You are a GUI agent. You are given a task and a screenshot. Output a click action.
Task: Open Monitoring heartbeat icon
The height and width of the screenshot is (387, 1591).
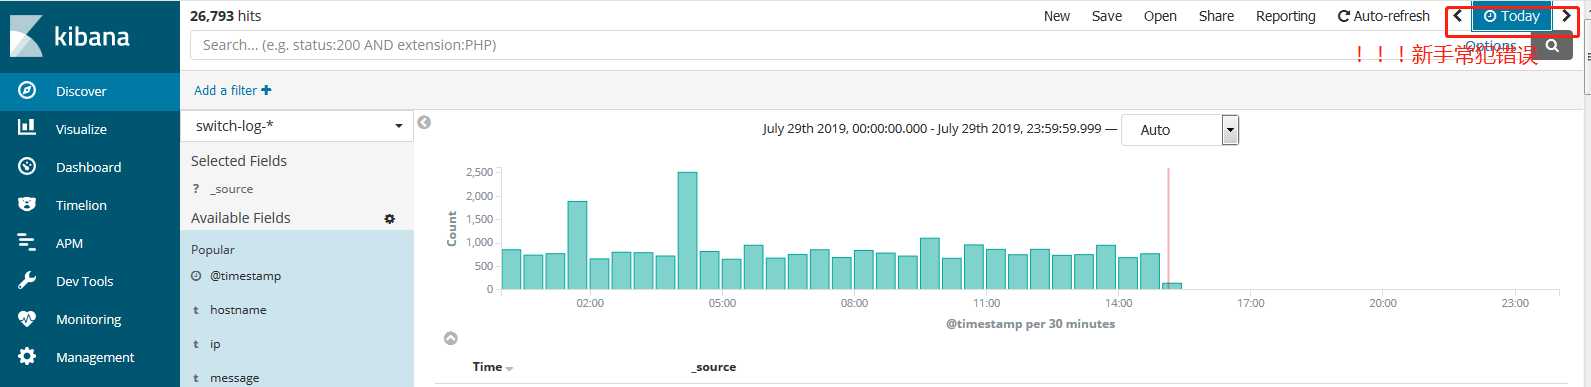pos(27,318)
